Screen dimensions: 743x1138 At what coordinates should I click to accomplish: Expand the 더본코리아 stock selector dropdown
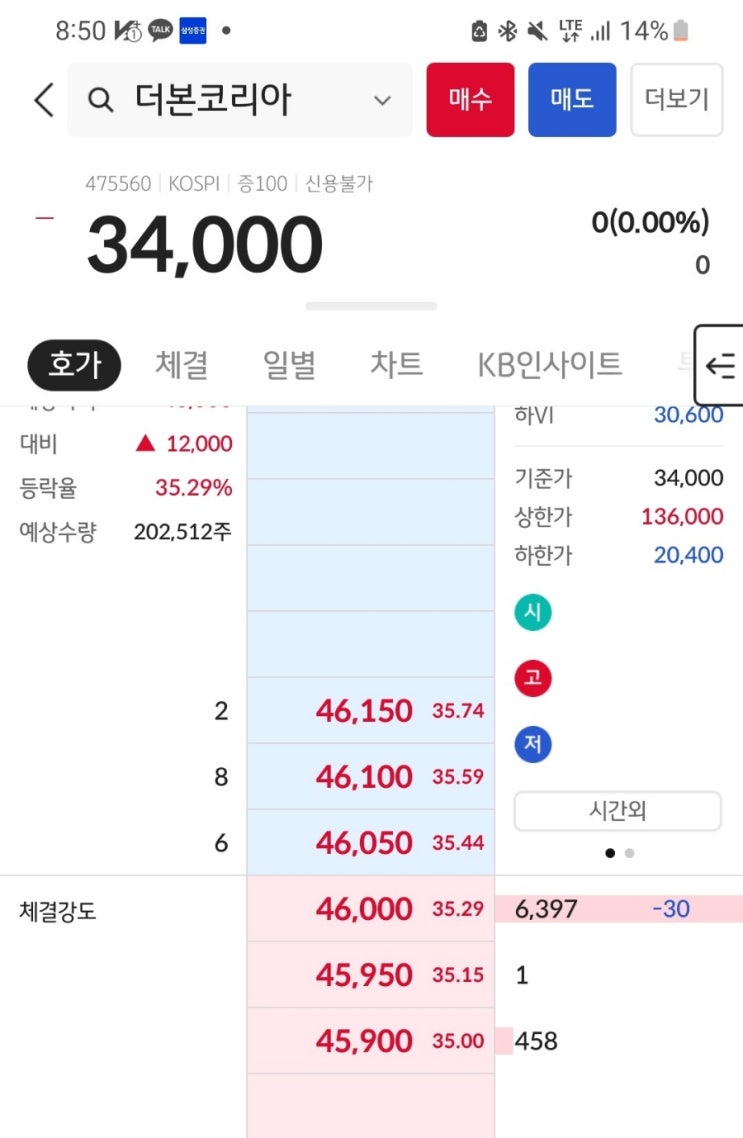[382, 100]
